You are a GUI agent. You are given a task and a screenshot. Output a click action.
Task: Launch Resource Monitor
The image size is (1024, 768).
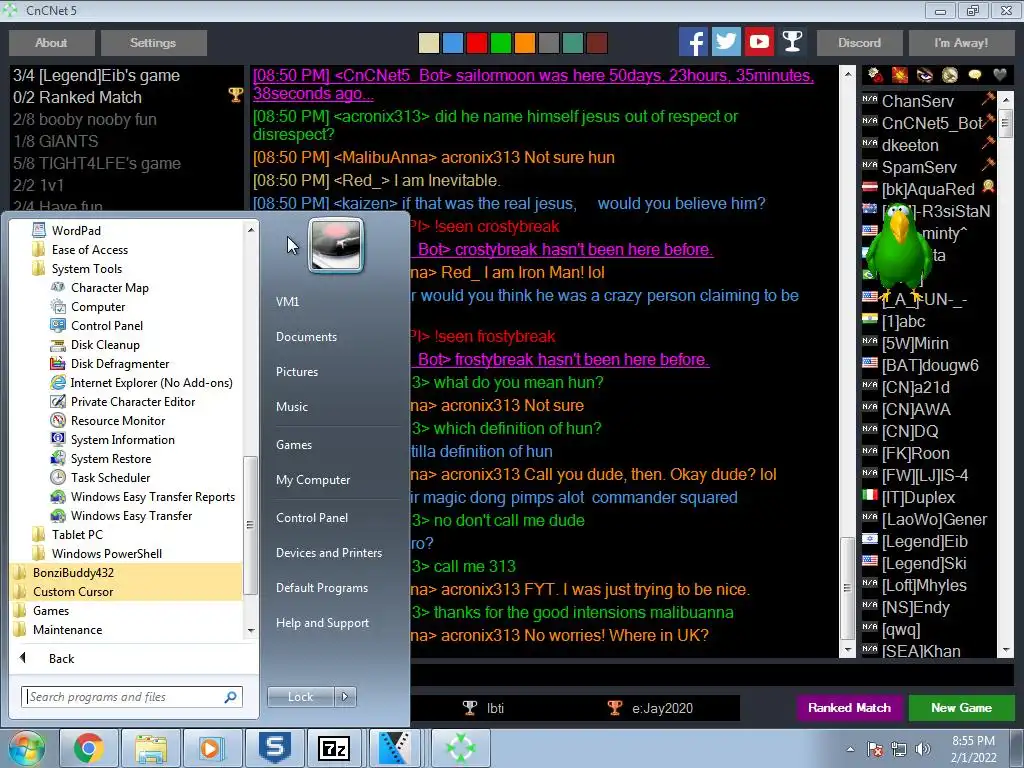pos(118,421)
